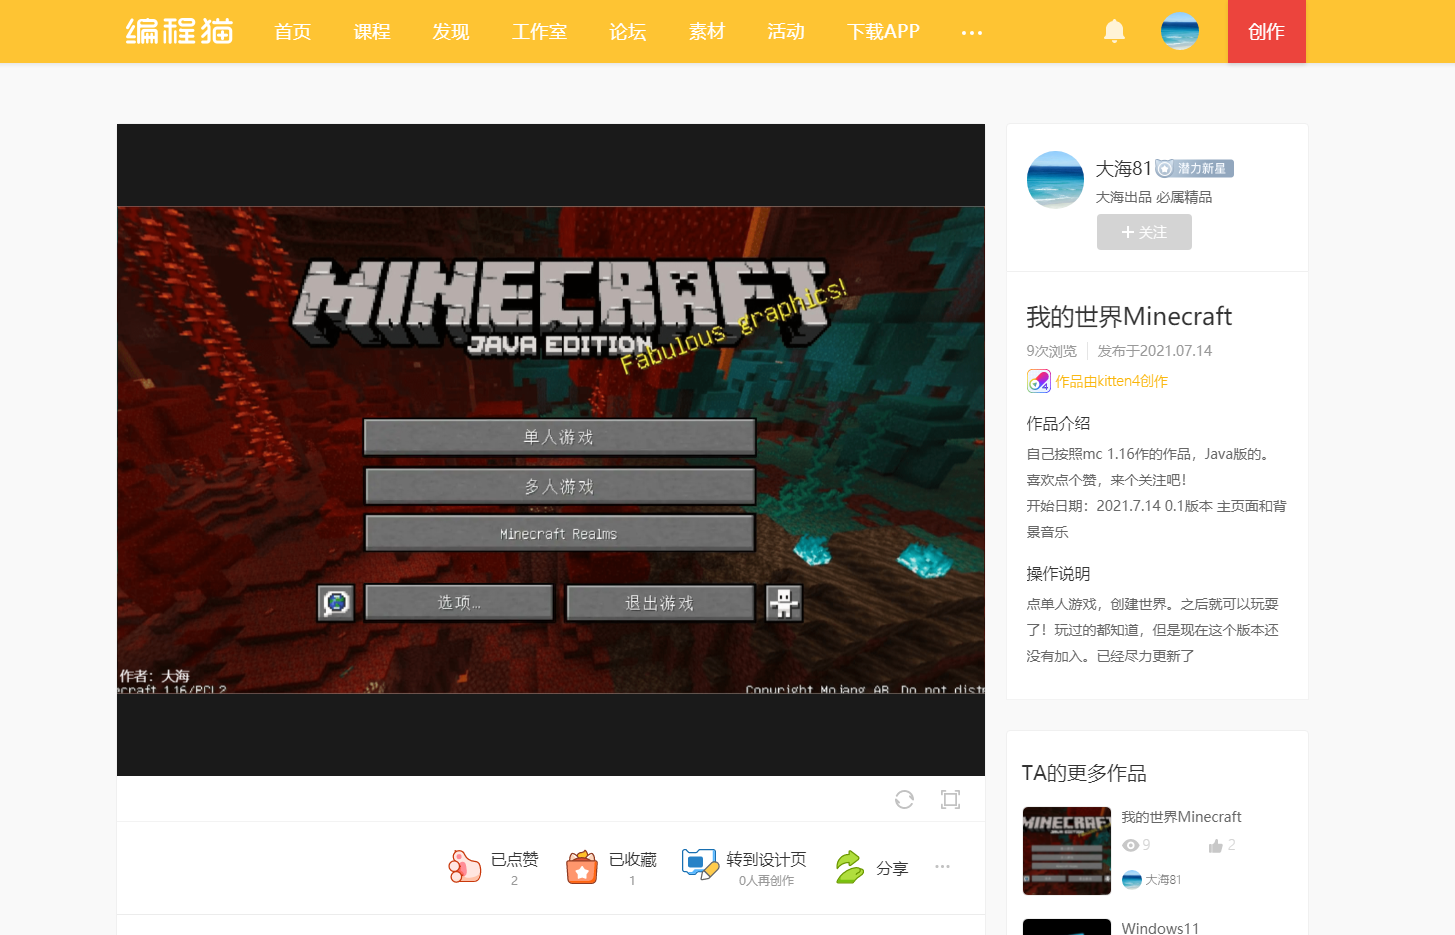This screenshot has width=1455, height=935.
Task: Open 我的世界Minecraft title link in 更多作品
Action: pos(1181,817)
